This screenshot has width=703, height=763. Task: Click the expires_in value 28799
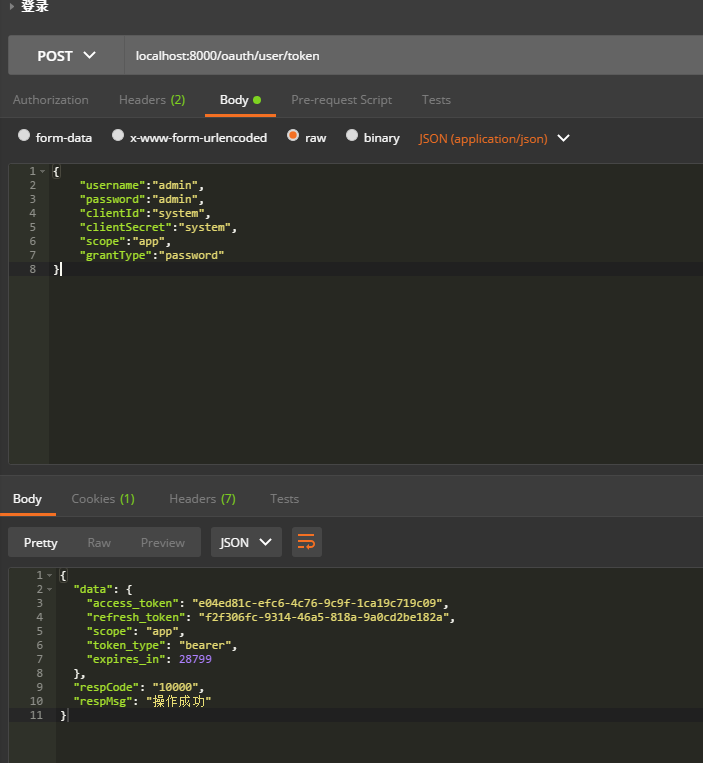pos(195,659)
